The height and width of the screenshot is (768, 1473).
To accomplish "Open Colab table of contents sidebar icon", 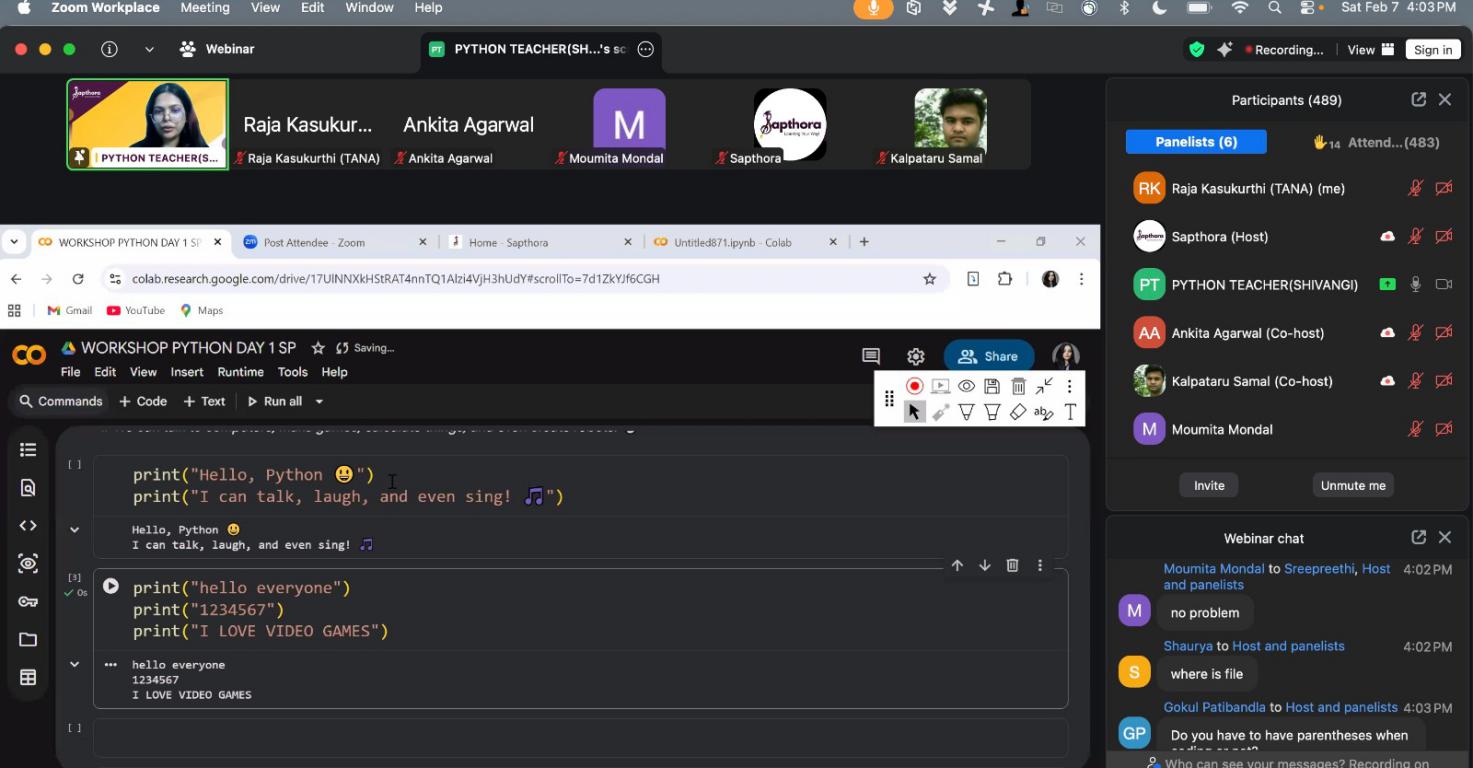I will (x=28, y=450).
